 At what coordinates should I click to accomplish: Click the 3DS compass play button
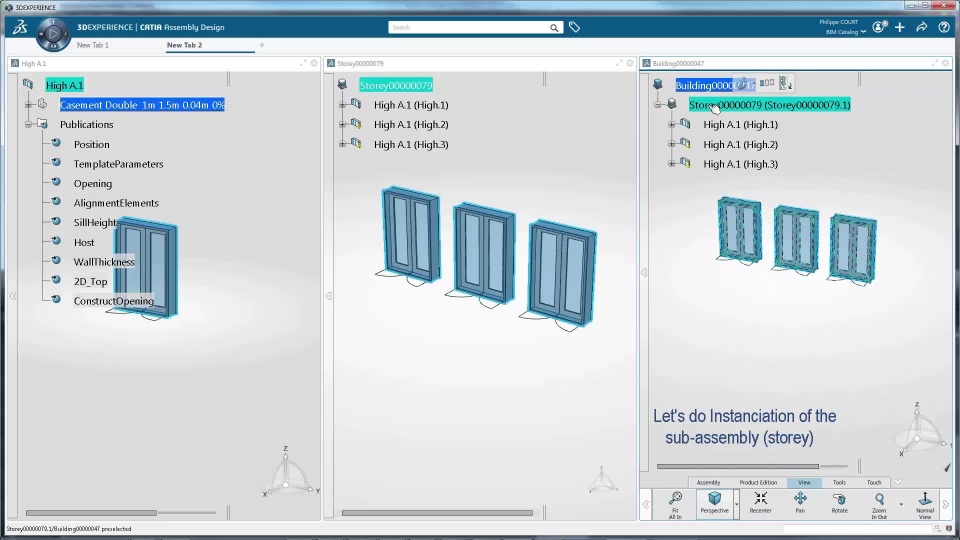coord(53,34)
